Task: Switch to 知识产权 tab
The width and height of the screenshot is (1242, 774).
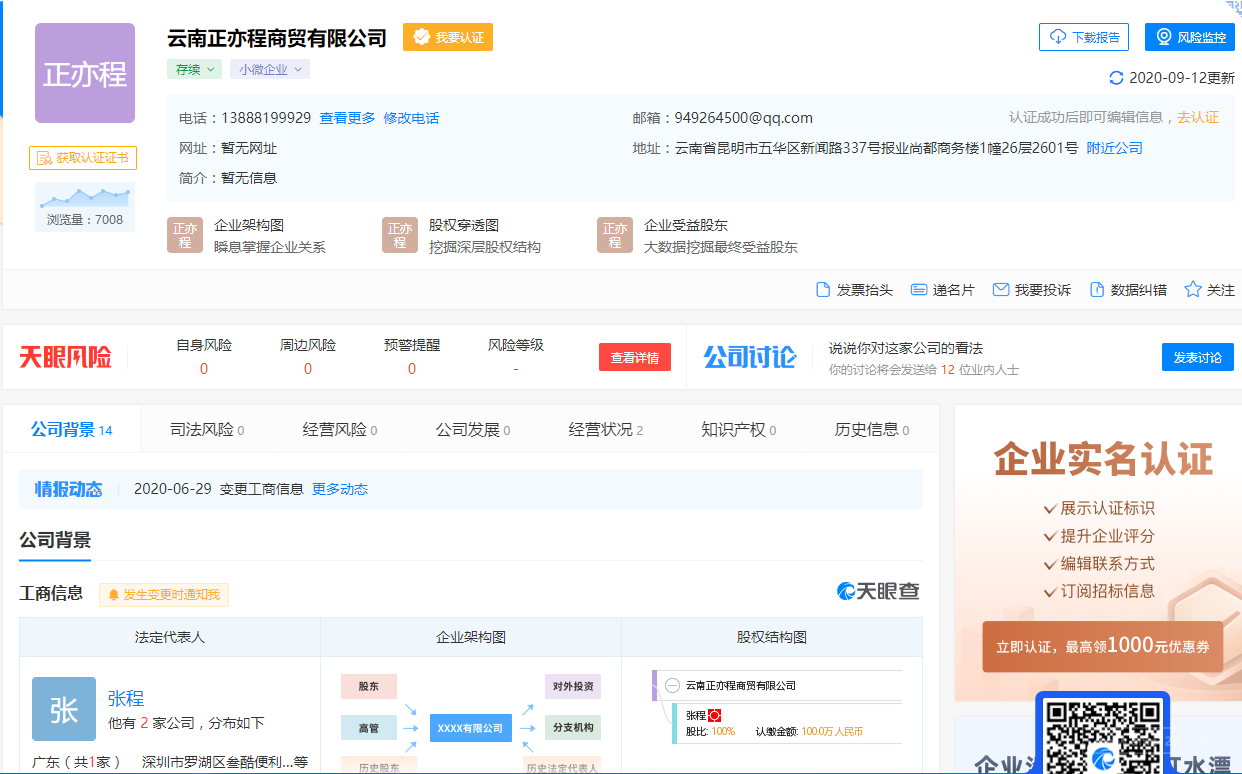Action: point(739,430)
